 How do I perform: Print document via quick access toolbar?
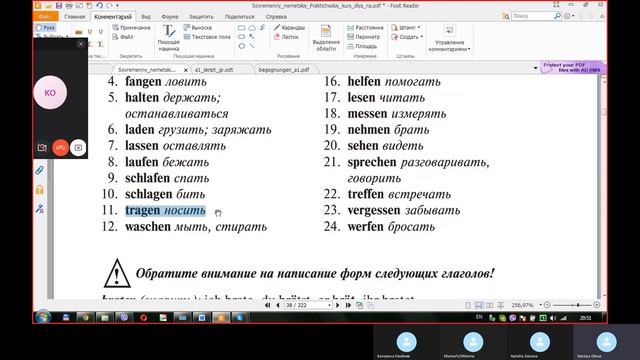[x=69, y=6]
